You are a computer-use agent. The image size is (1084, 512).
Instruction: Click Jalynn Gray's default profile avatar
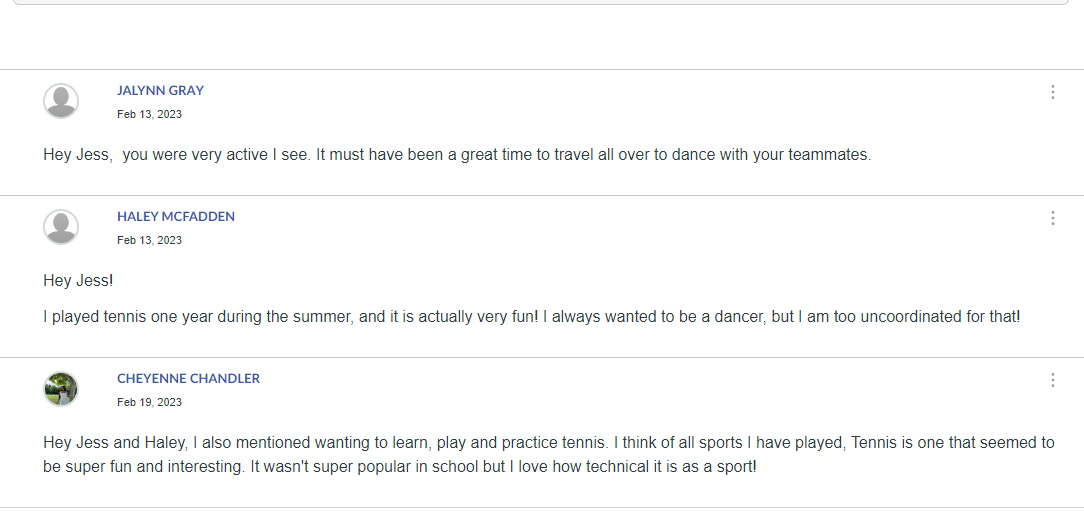click(61, 101)
